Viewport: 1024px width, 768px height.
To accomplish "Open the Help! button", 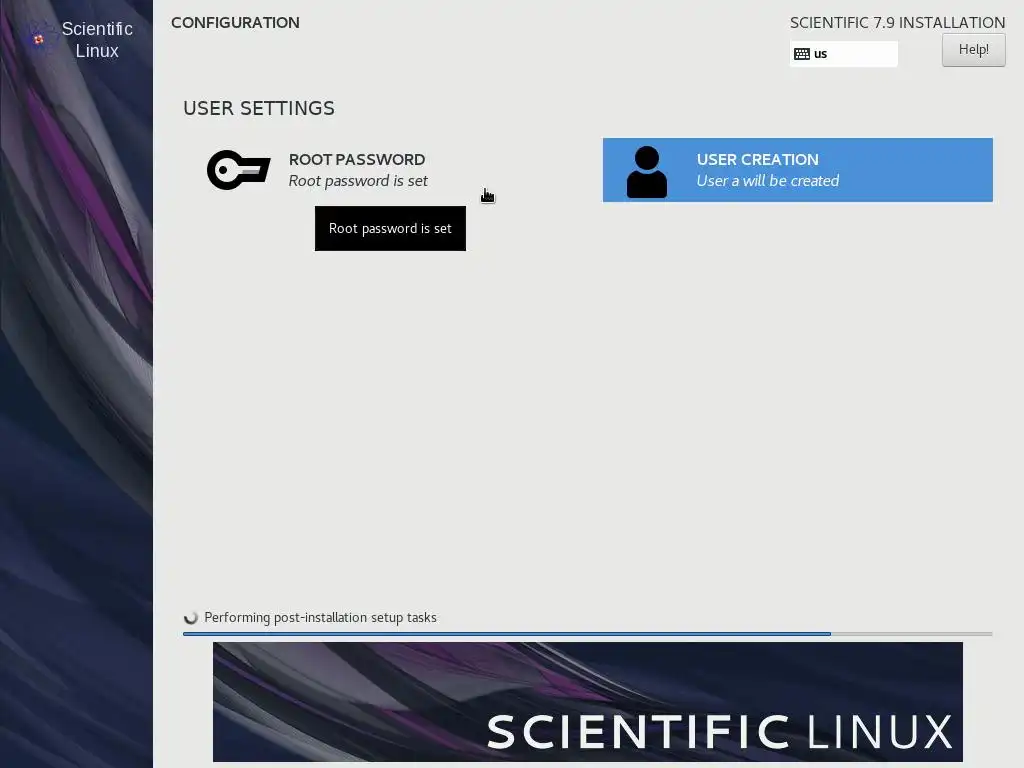I will (x=973, y=50).
